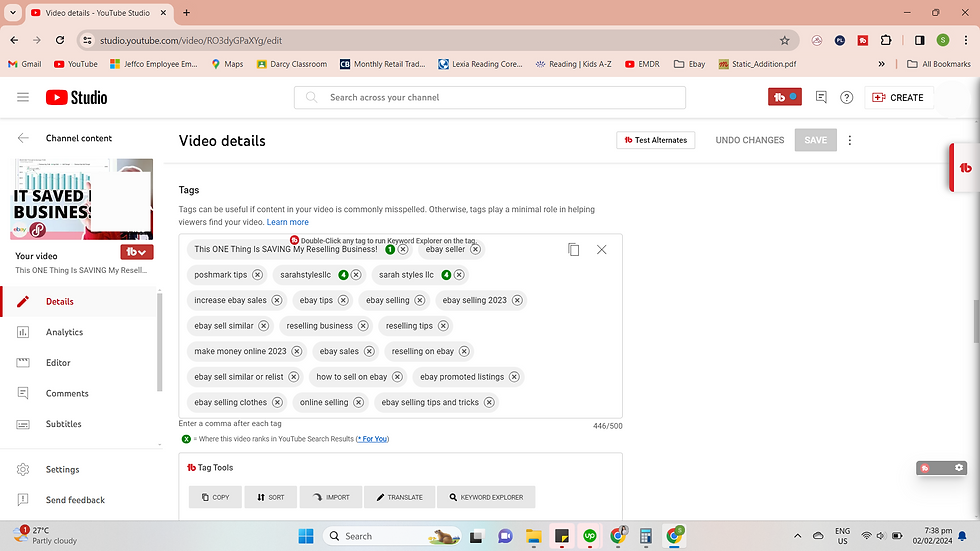Open the Help question-mark icon
The image size is (980, 551).
[x=846, y=97]
